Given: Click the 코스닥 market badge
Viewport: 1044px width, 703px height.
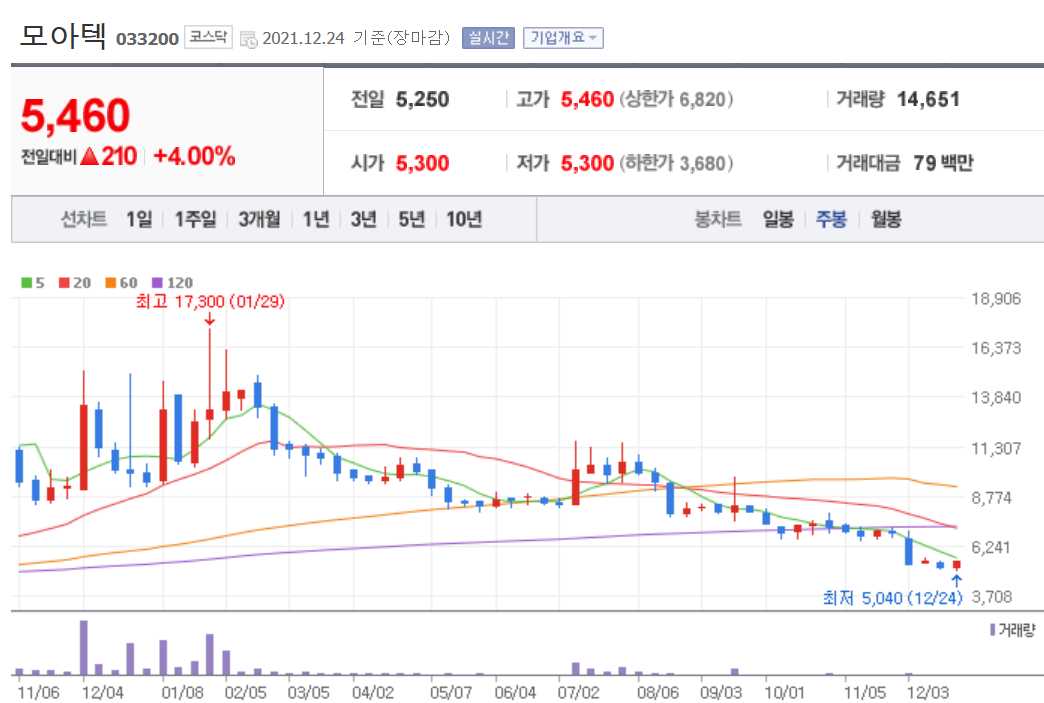Looking at the screenshot, I should [x=210, y=36].
